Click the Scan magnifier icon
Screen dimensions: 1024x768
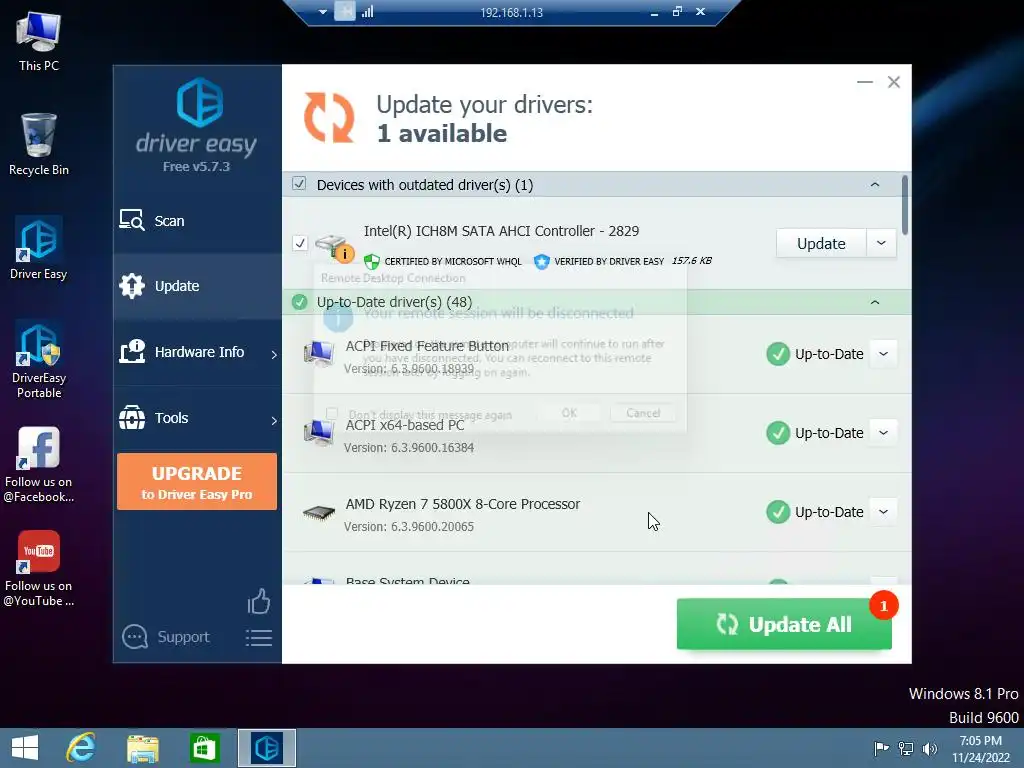pos(131,220)
